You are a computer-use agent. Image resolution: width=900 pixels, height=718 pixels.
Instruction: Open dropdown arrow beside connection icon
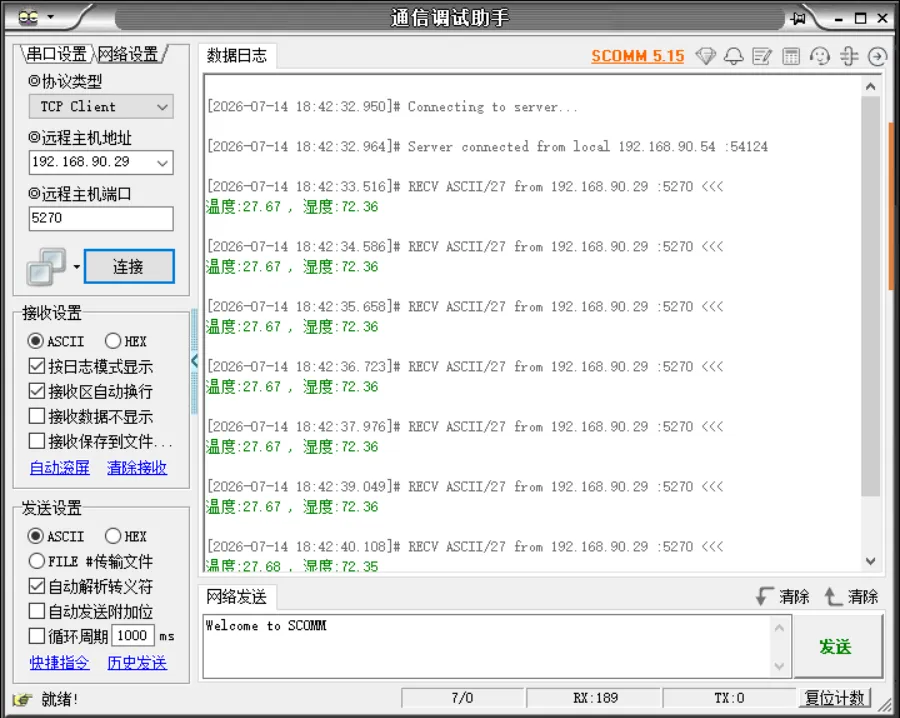point(76,267)
